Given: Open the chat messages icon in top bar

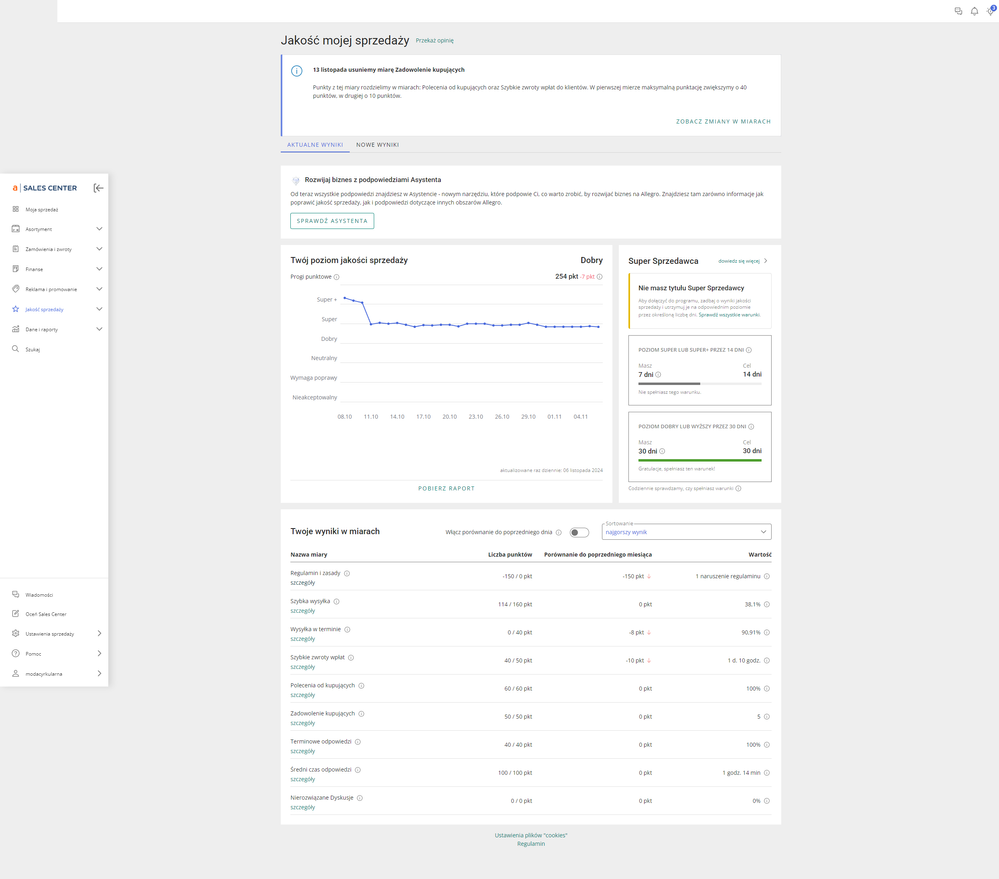Looking at the screenshot, I should click(x=958, y=11).
